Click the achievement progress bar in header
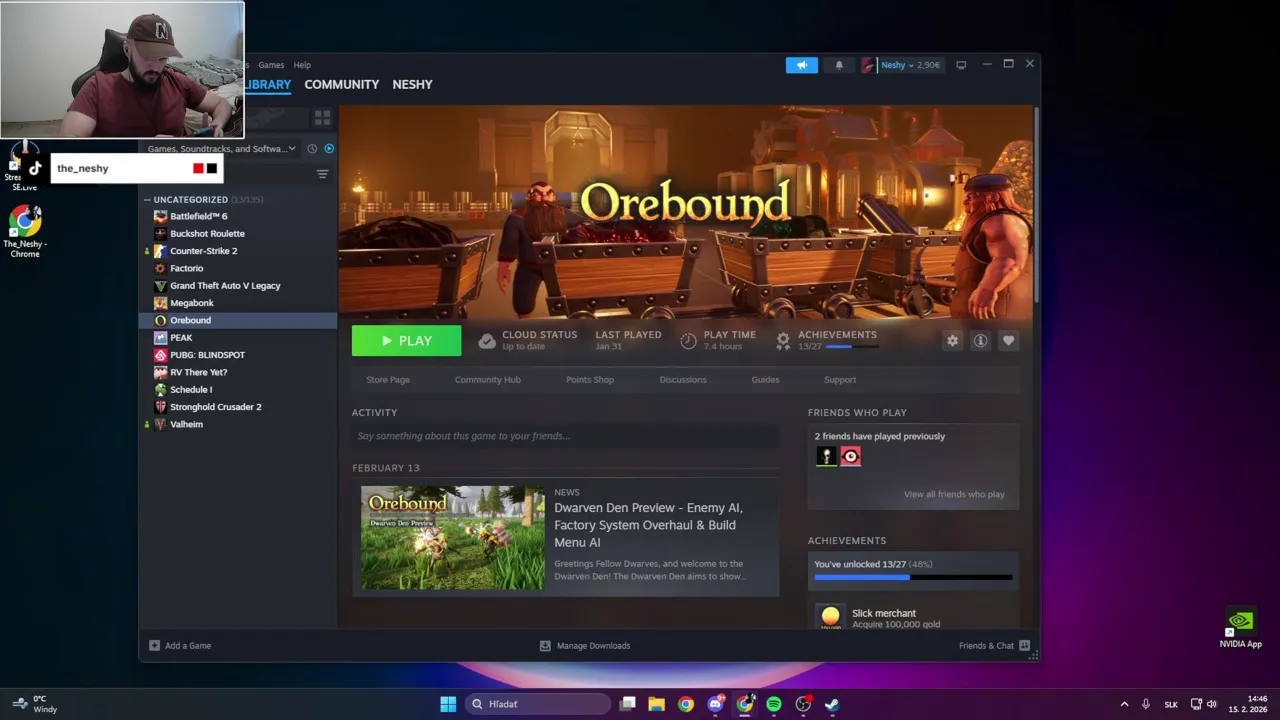The width and height of the screenshot is (1280, 720). coord(853,347)
